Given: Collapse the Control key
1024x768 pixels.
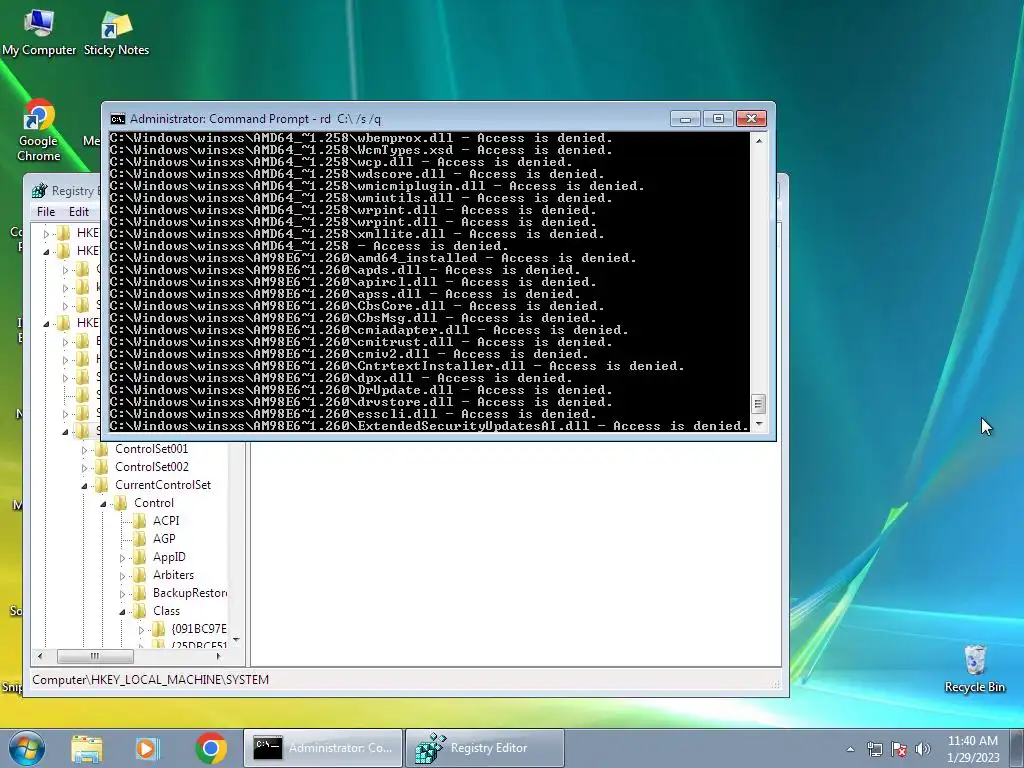Looking at the screenshot, I should click(x=103, y=504).
